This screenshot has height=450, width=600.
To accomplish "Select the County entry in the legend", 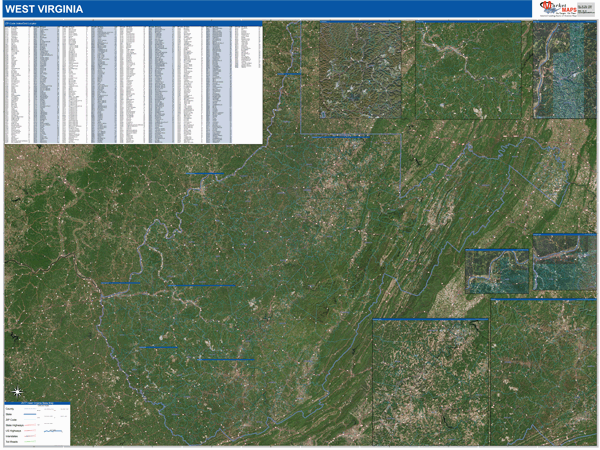I will point(10,409).
